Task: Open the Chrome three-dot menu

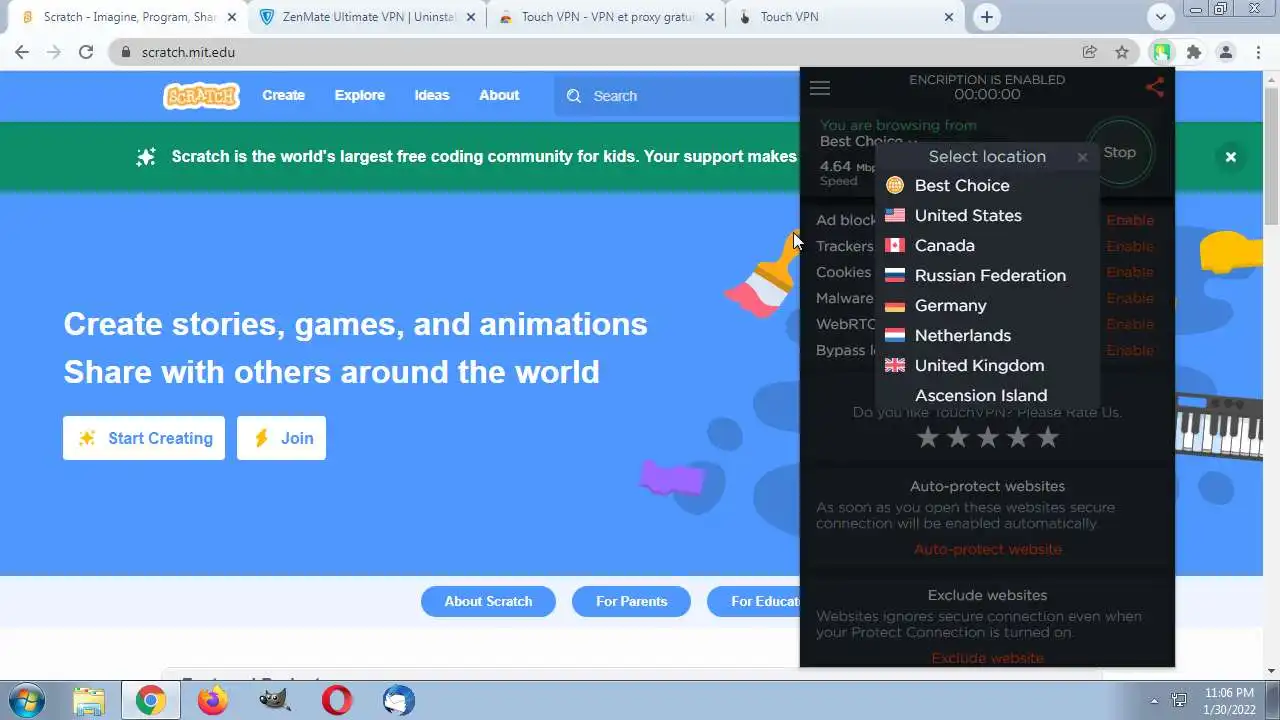Action: 1259,52
